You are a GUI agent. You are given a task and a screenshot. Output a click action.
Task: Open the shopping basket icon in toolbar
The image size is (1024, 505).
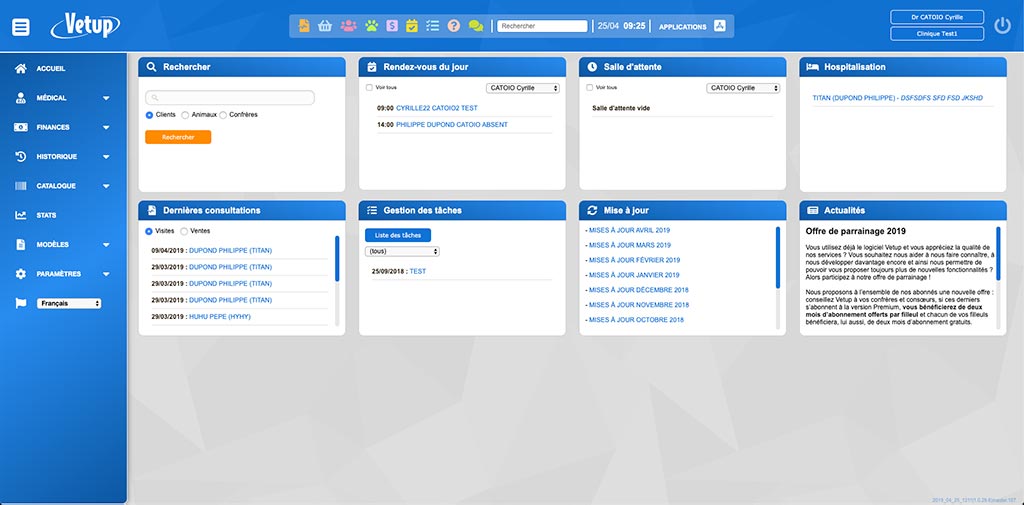point(325,26)
